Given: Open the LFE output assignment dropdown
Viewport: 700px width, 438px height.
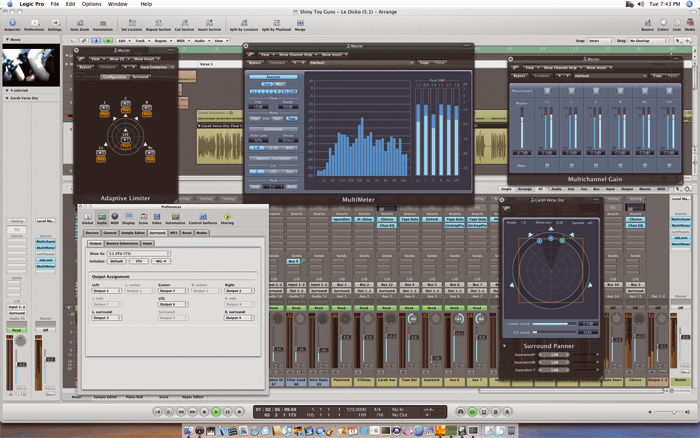Looking at the screenshot, I should point(173,304).
